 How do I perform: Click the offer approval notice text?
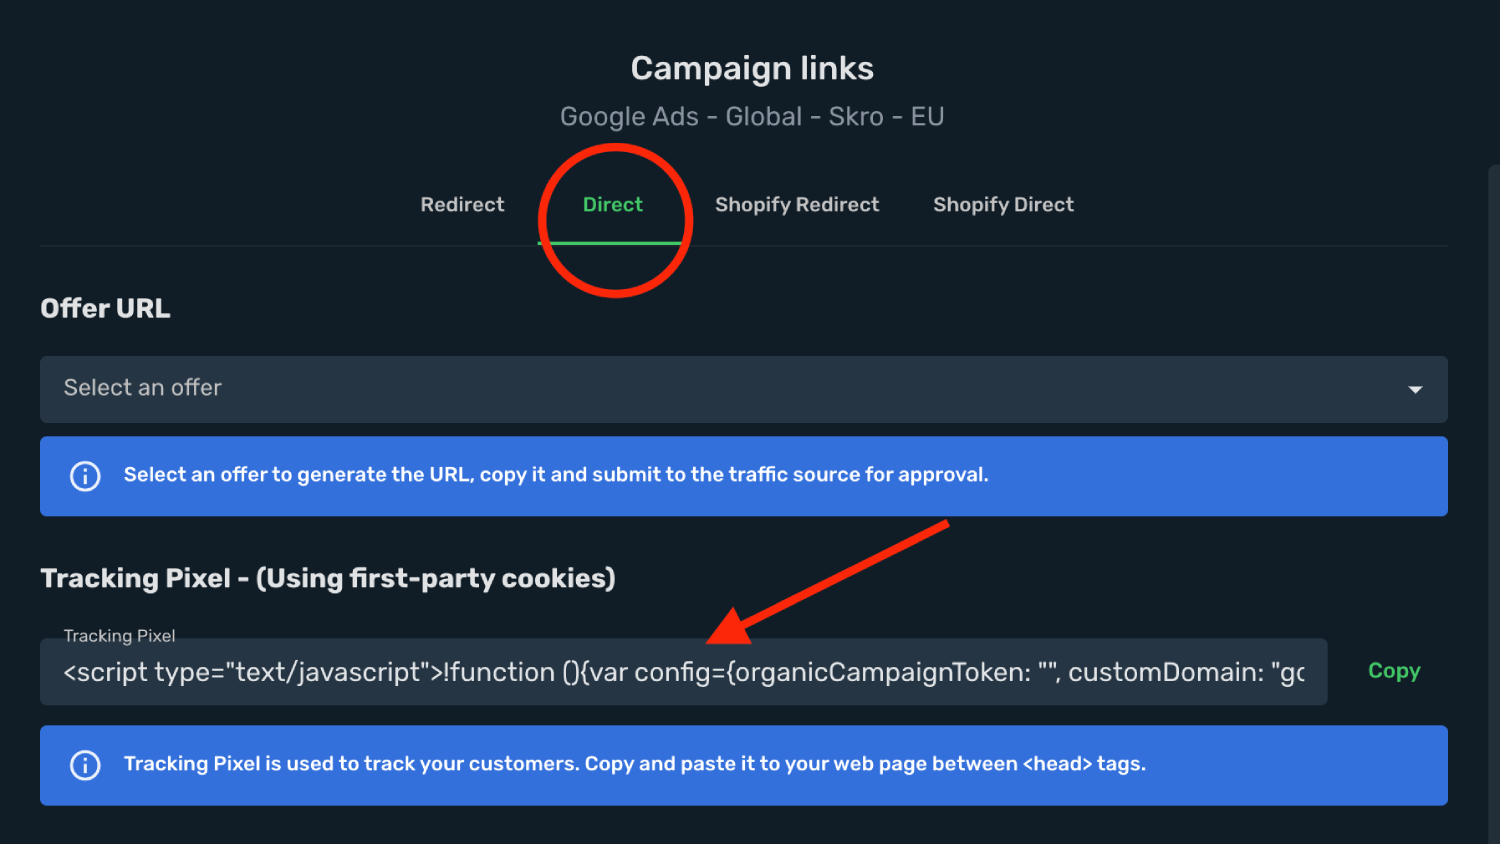[x=556, y=475]
